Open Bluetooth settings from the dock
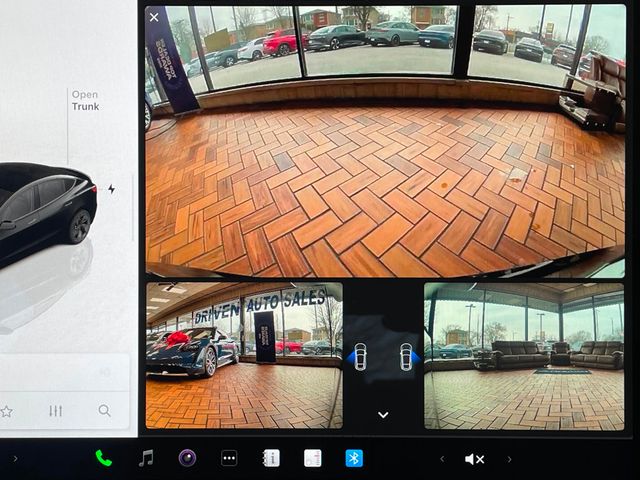 click(x=354, y=458)
